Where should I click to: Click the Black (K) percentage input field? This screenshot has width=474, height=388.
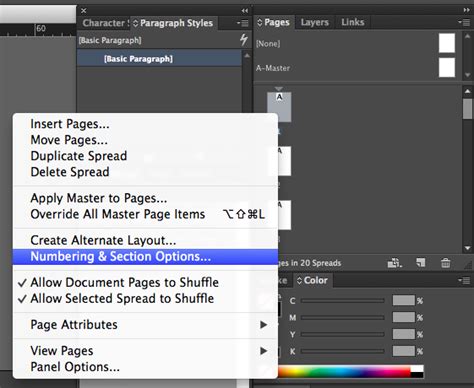tap(404, 351)
